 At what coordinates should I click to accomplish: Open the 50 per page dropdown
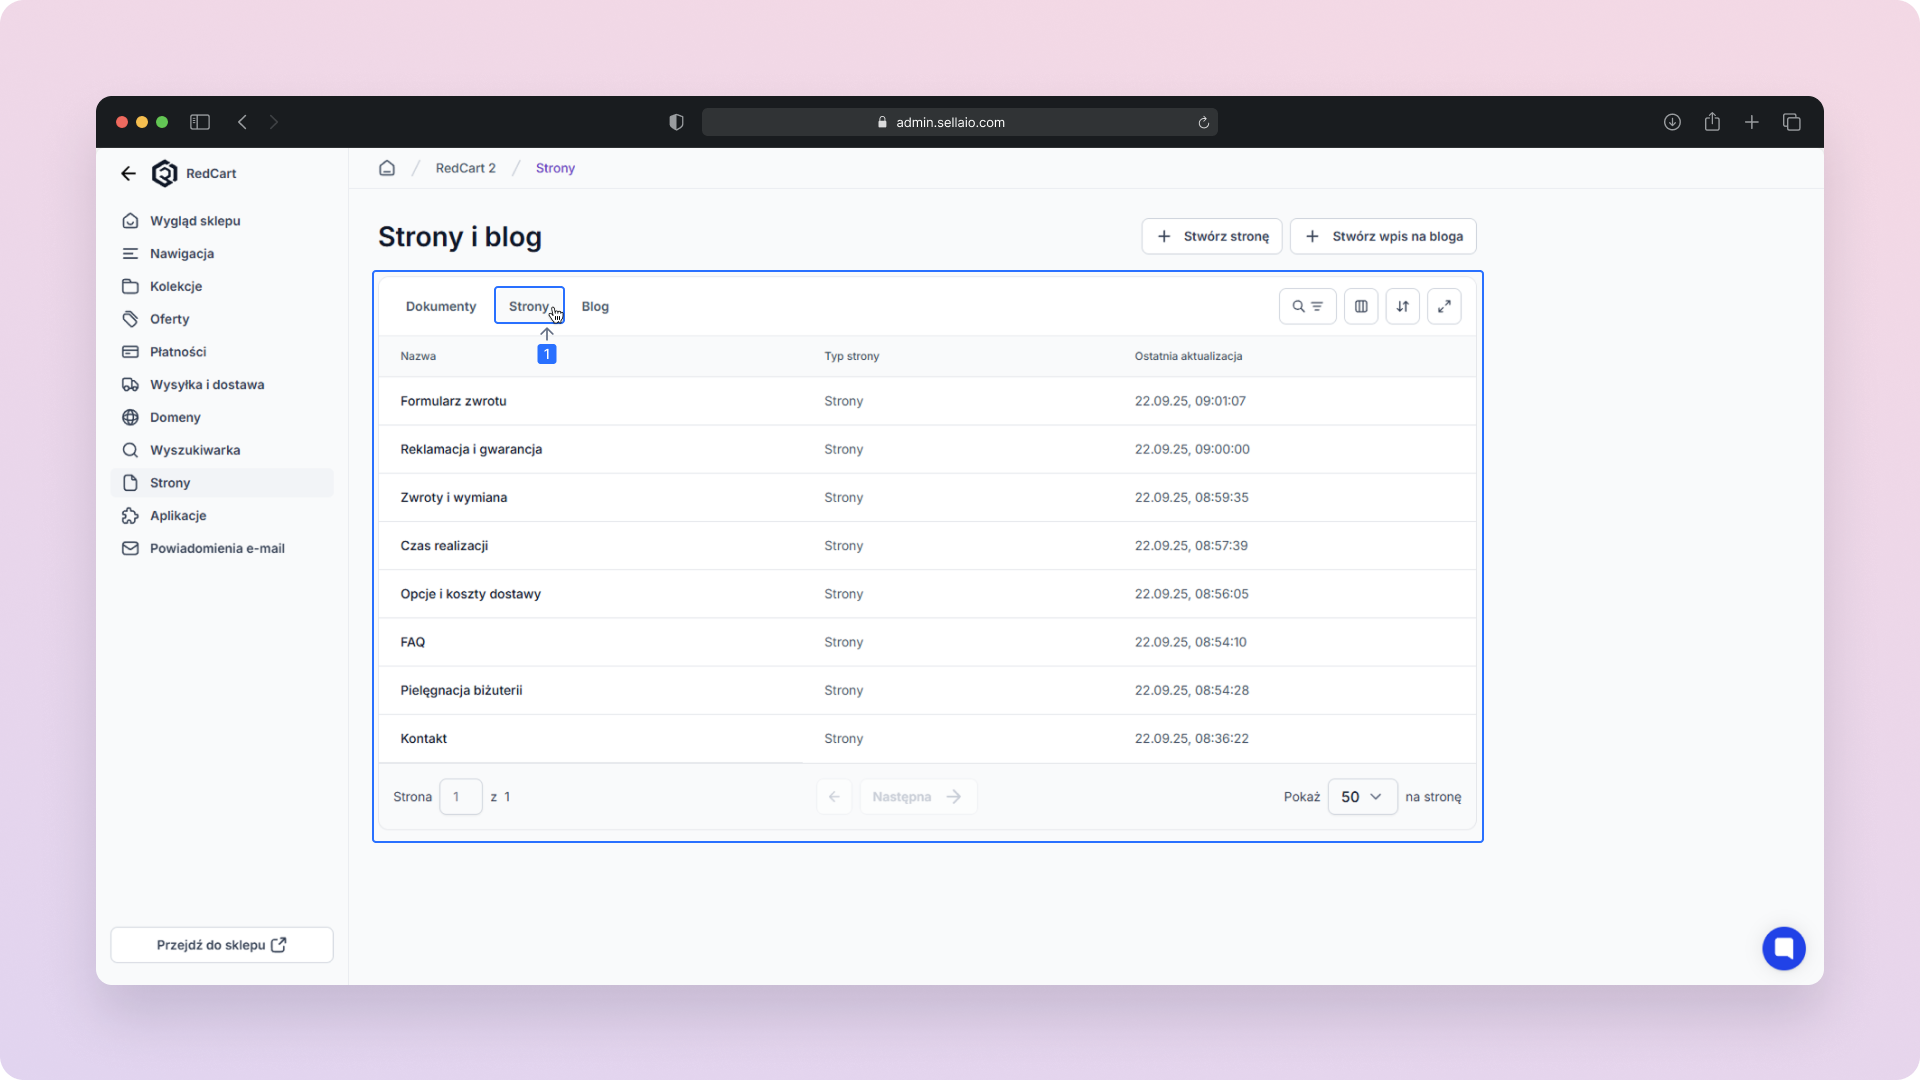1361,797
